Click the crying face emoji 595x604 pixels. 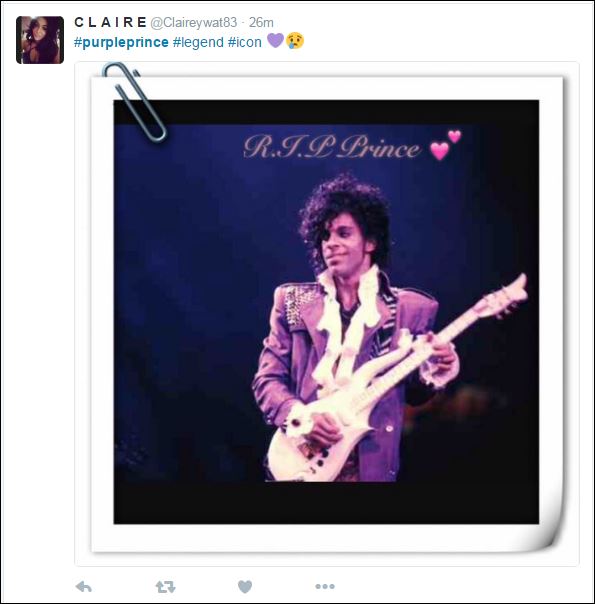pos(295,40)
